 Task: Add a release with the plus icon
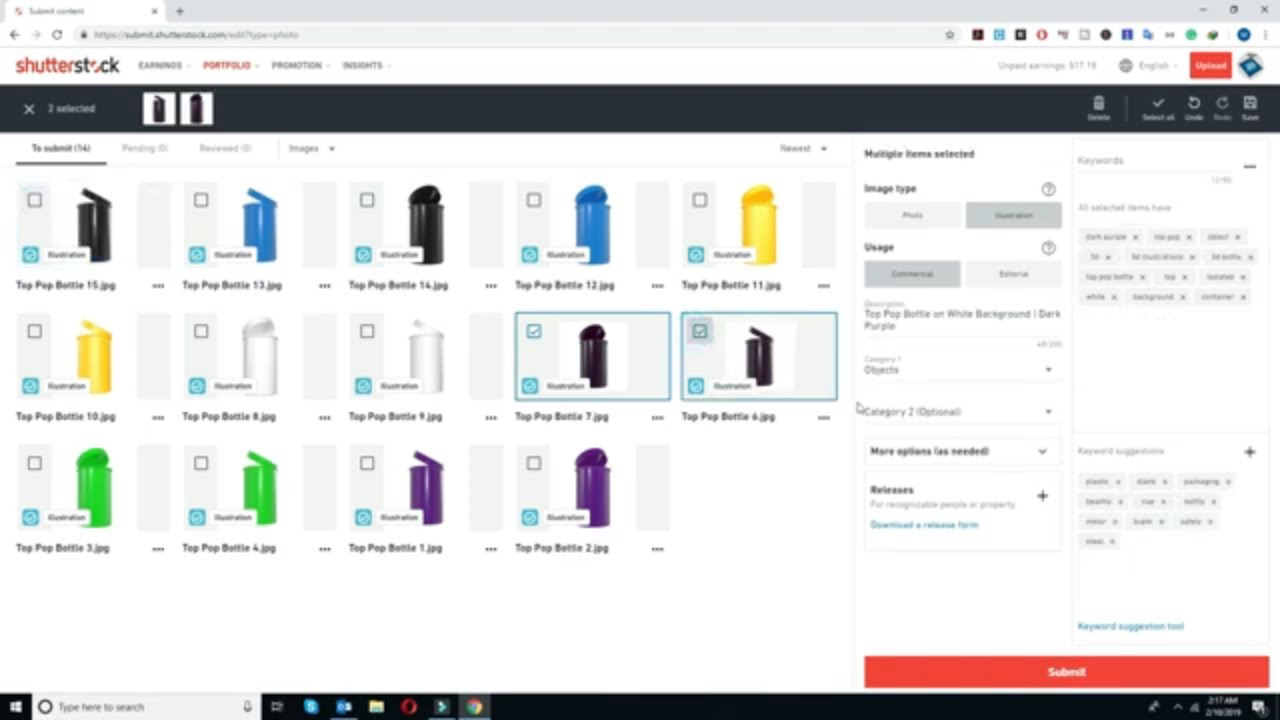[x=1042, y=496]
